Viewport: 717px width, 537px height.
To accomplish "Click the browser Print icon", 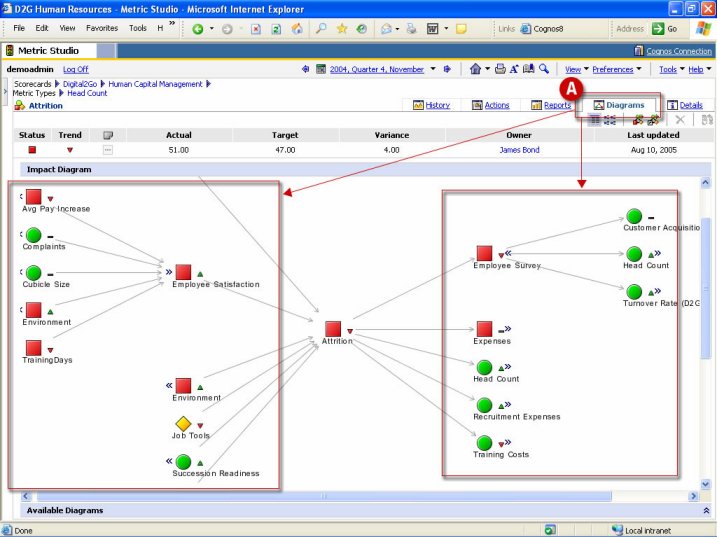I will point(412,29).
